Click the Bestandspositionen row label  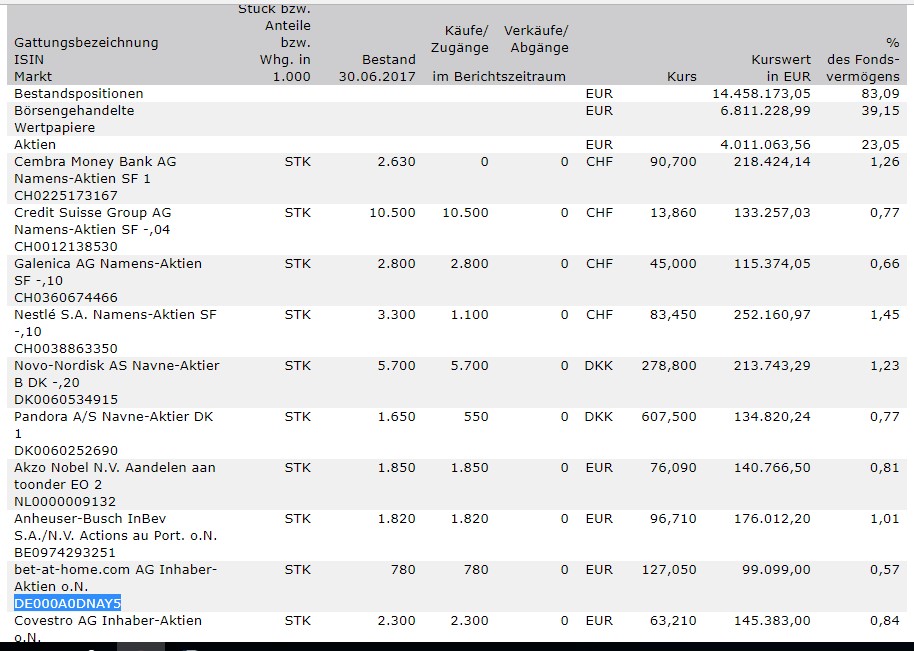(79, 93)
